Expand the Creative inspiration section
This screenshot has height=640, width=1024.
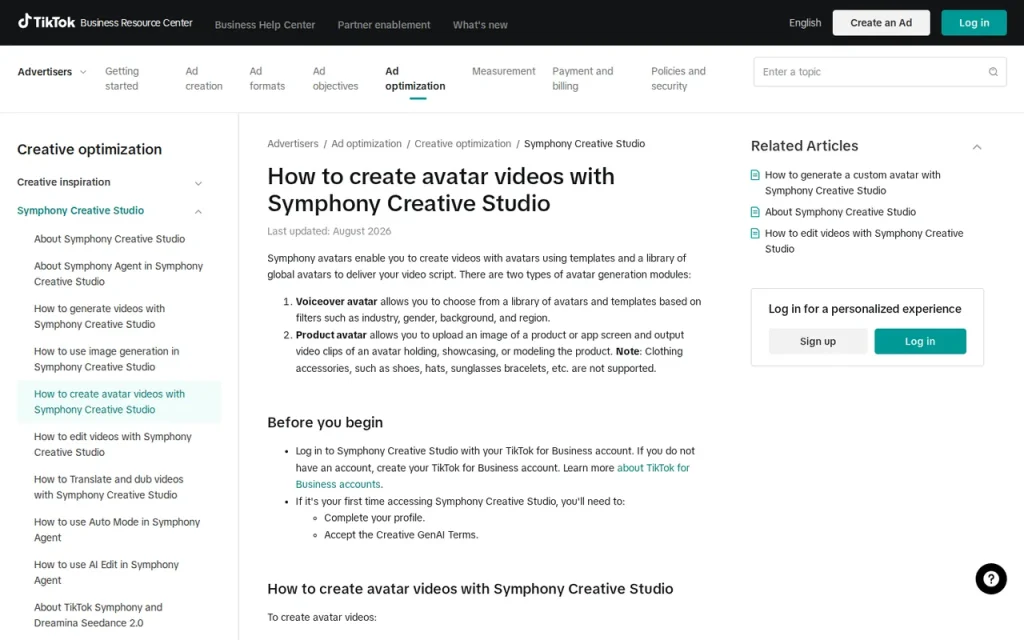109,182
